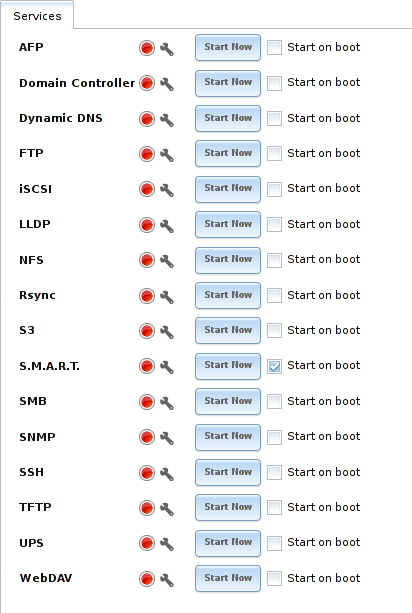
Task: Start the SNMP service now
Action: pos(228,437)
